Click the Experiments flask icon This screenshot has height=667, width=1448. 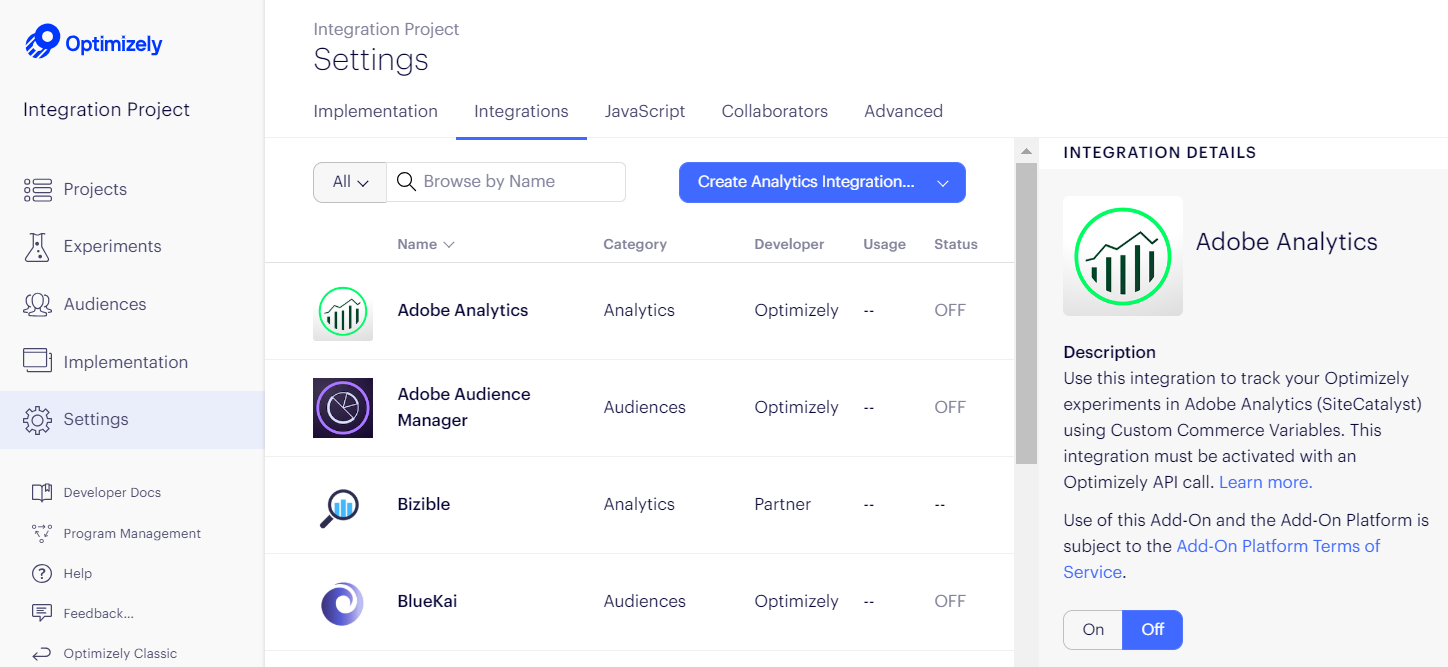[x=37, y=247]
